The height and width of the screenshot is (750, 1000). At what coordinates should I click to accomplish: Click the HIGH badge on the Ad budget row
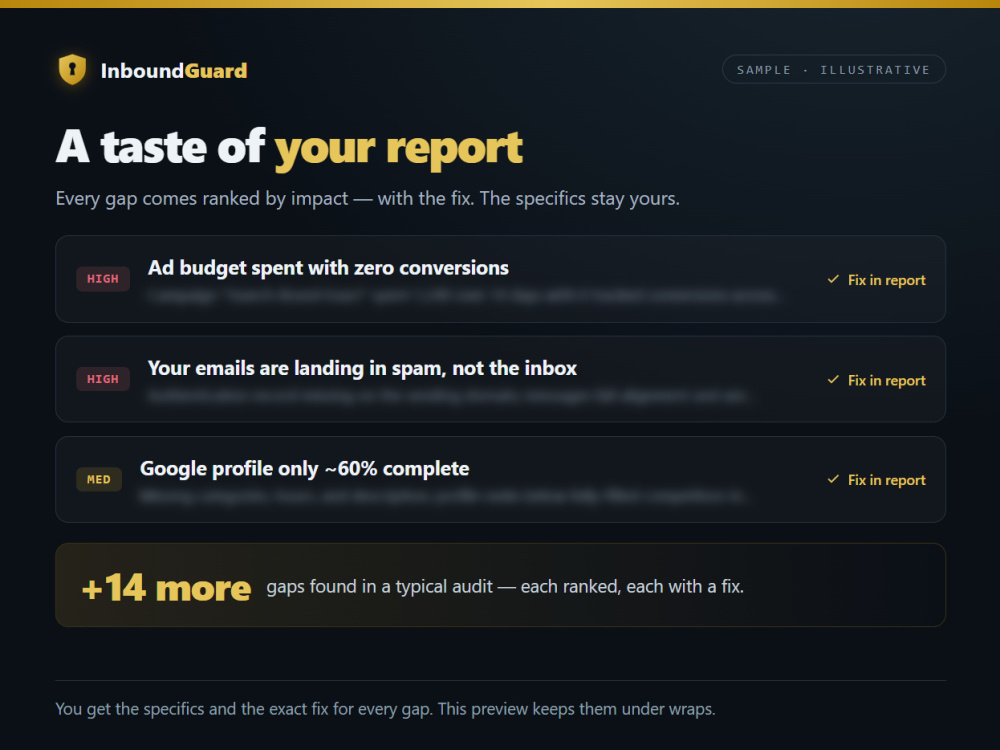[103, 279]
